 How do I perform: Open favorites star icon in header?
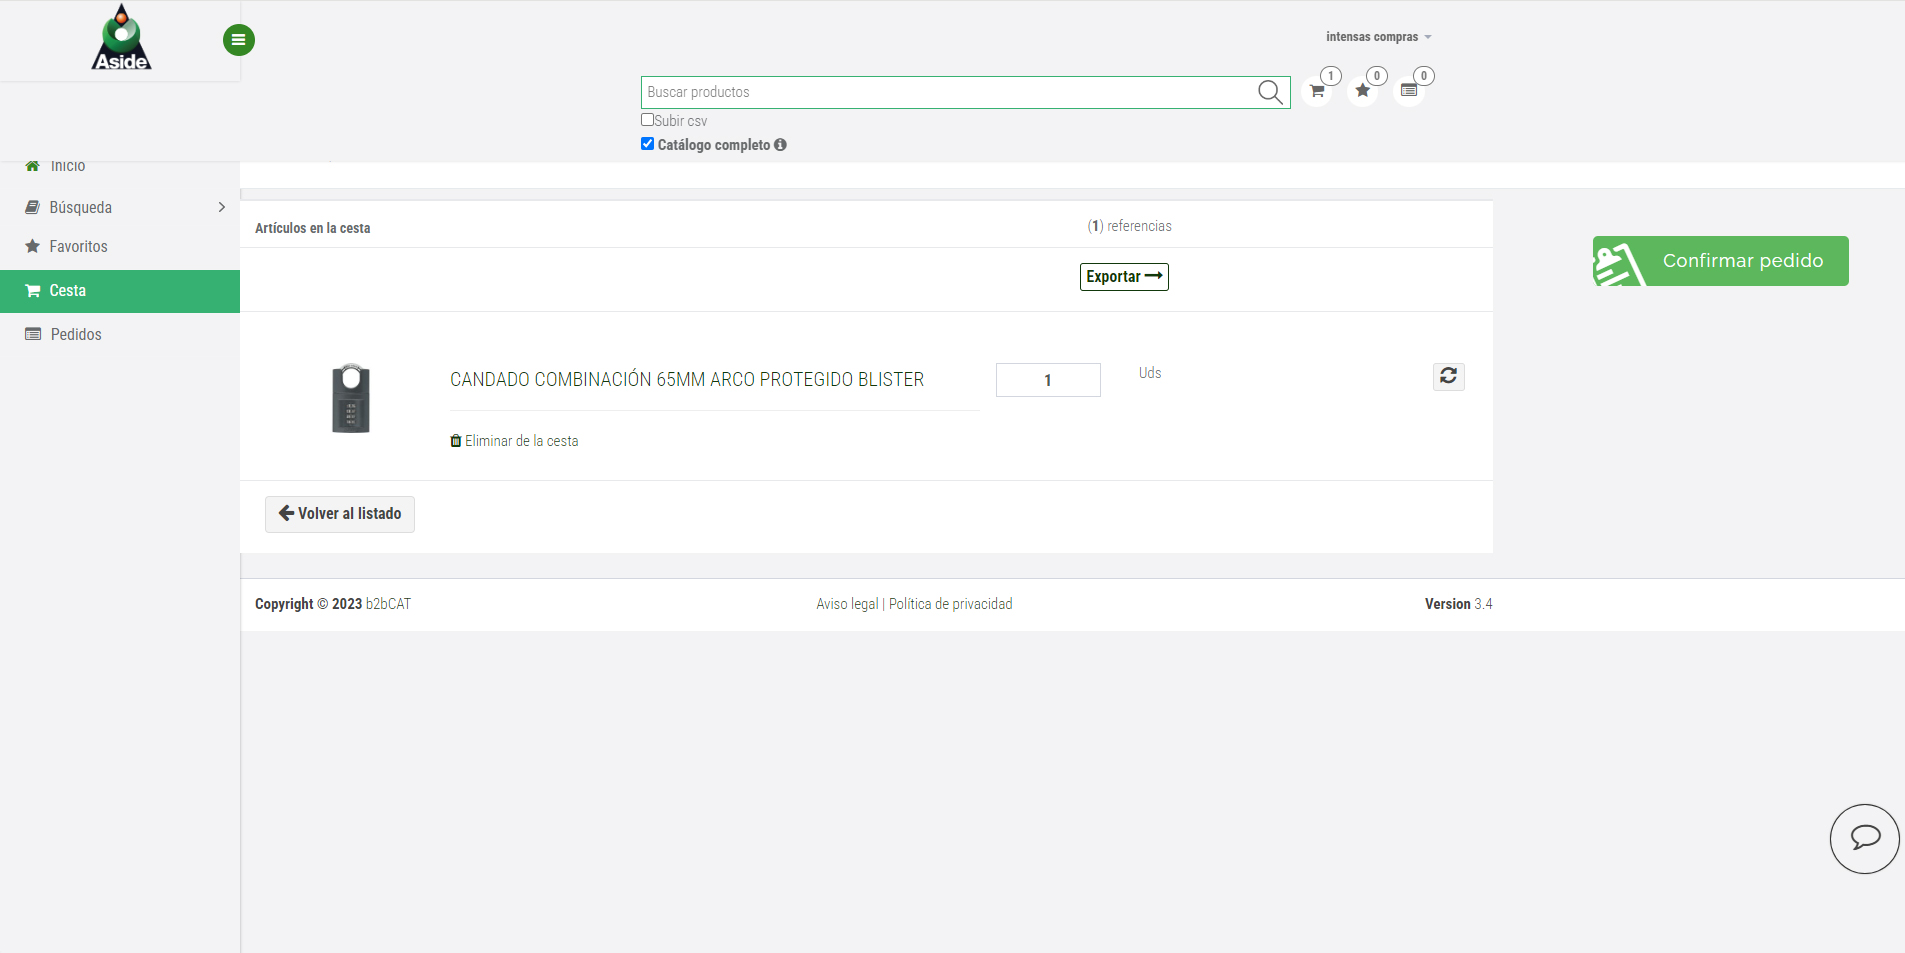click(x=1362, y=91)
